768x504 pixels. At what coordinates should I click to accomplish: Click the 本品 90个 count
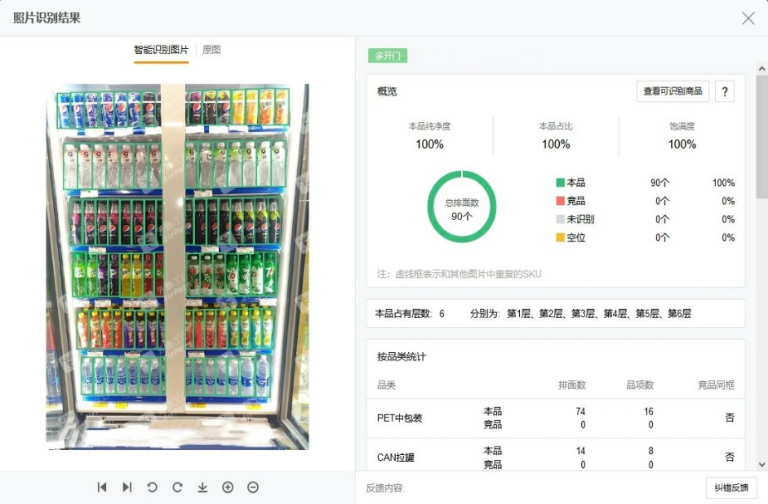coord(659,183)
